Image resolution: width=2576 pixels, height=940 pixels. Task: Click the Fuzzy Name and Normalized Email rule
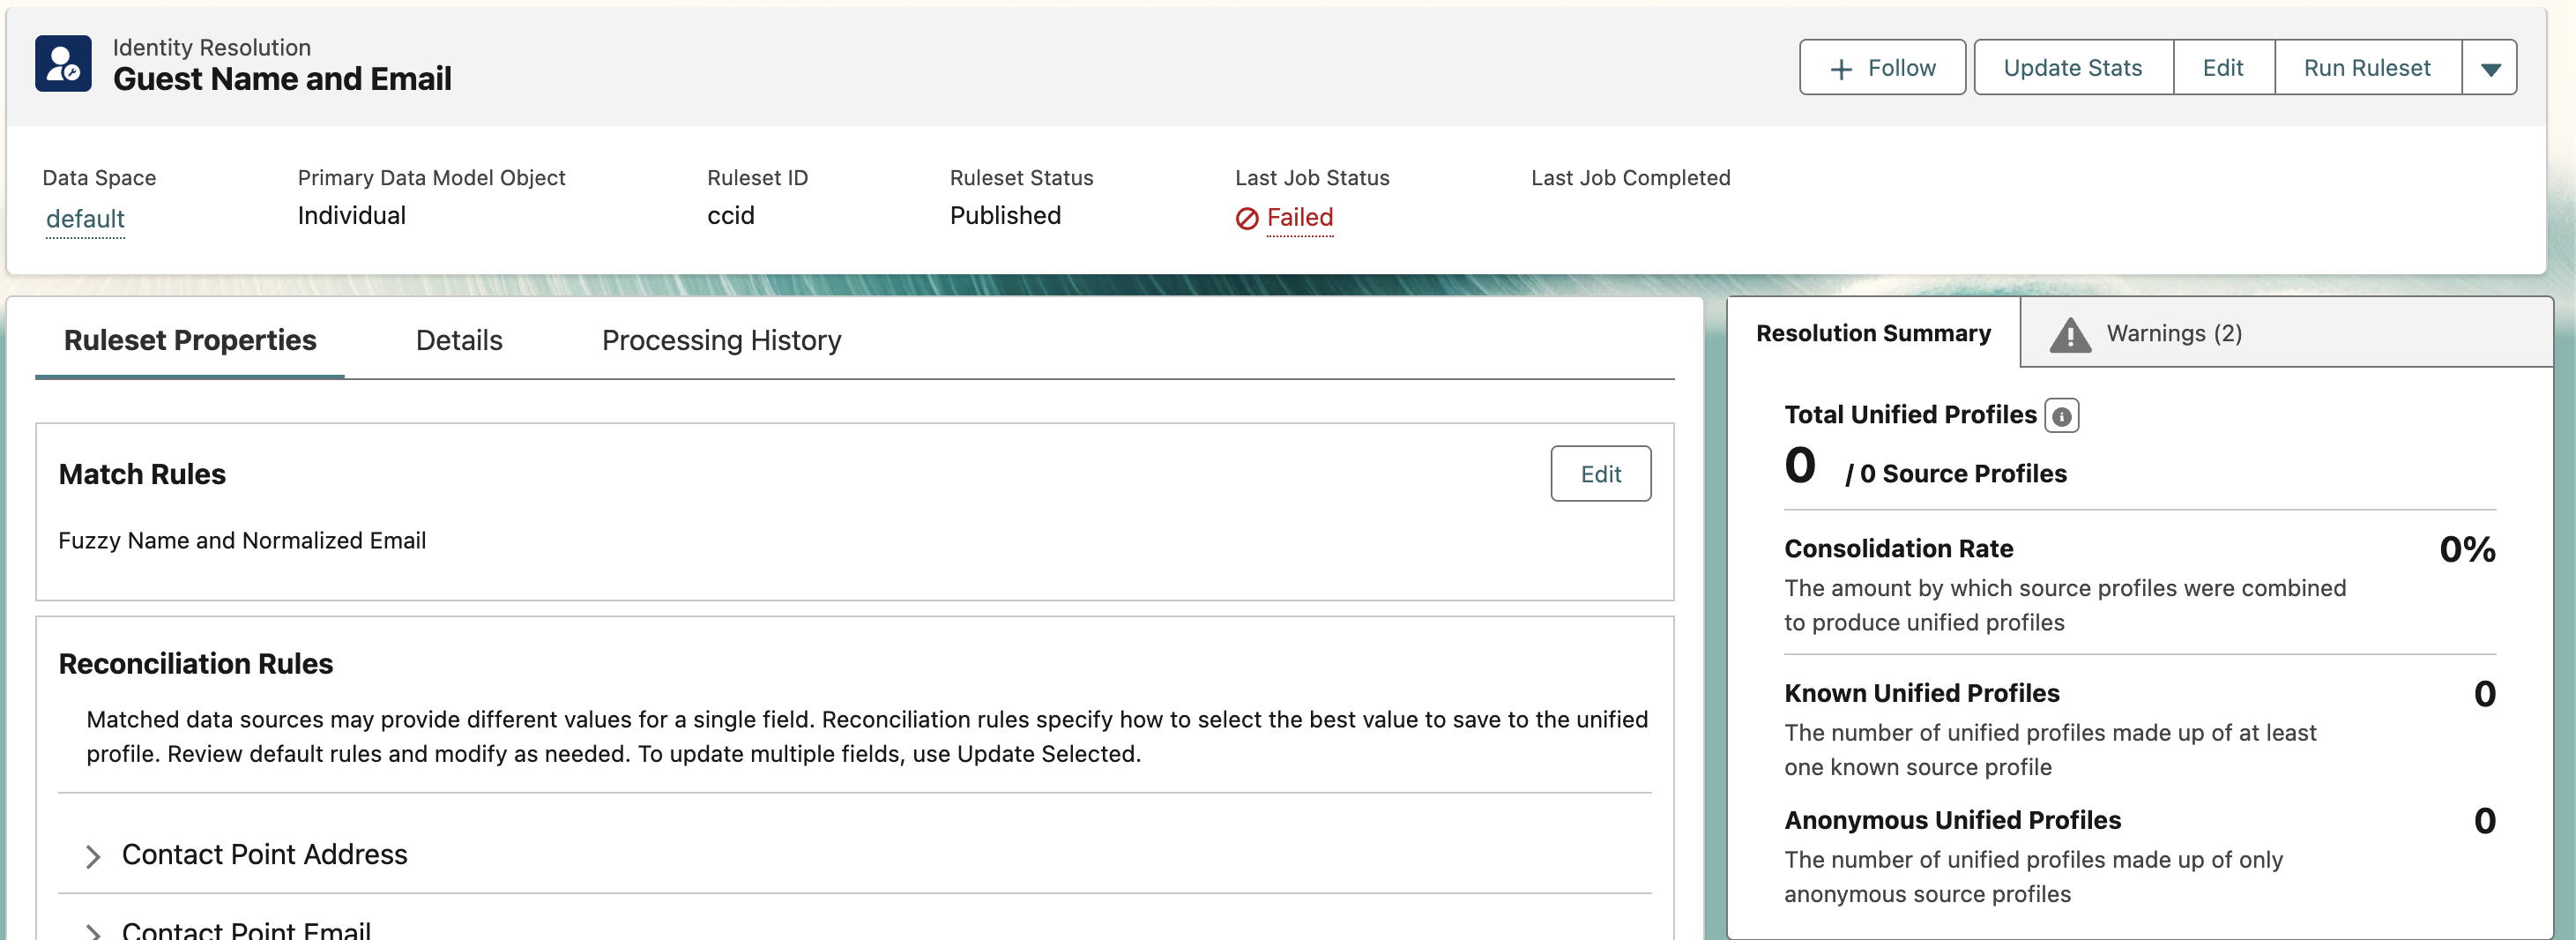[242, 541]
